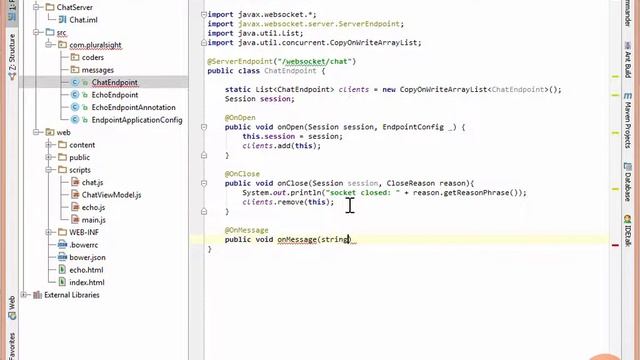Click the EchoEndpointAnnotation class icon
This screenshot has height=360, width=640.
[x=75, y=107]
